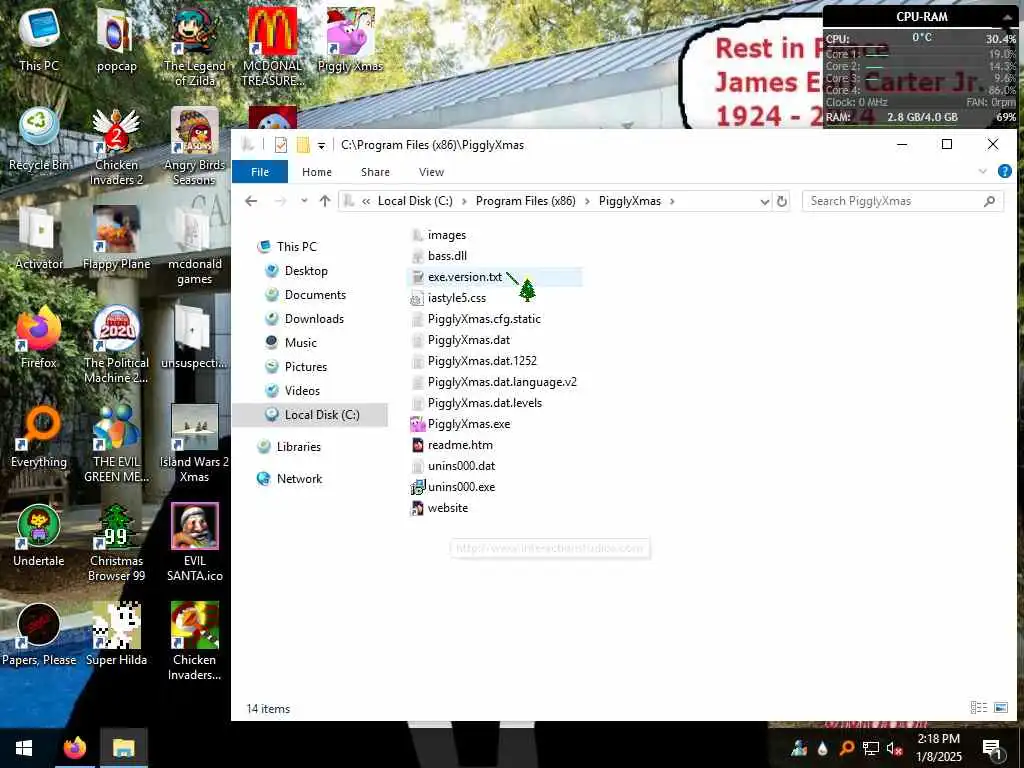
Task: Switch to large icons view
Action: click(1000, 708)
